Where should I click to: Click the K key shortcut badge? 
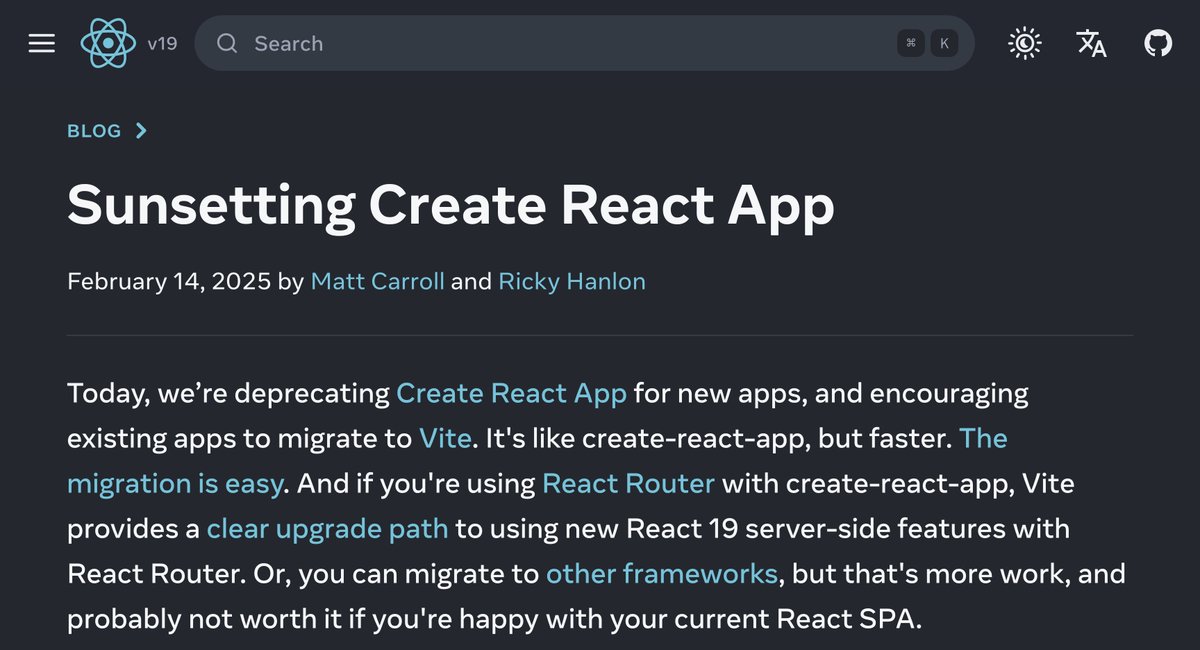(944, 43)
